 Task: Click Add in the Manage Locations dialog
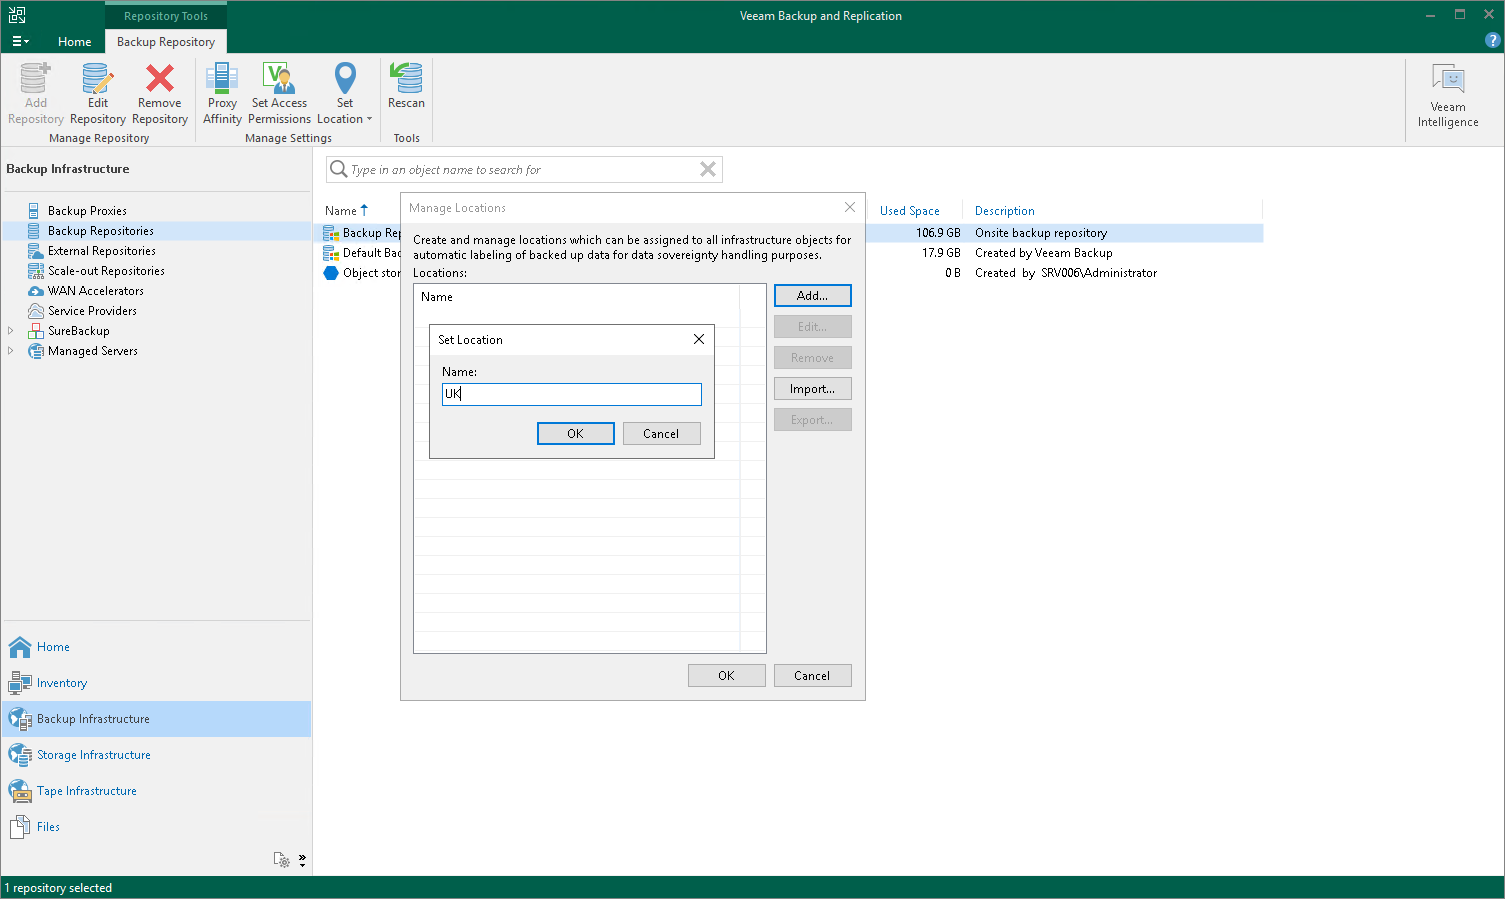812,295
